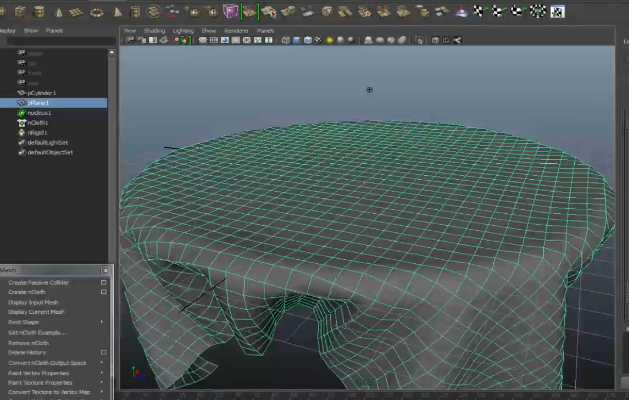This screenshot has width=629, height=400.
Task: Click the pPlane1 mesh icon
Action: click(20, 103)
